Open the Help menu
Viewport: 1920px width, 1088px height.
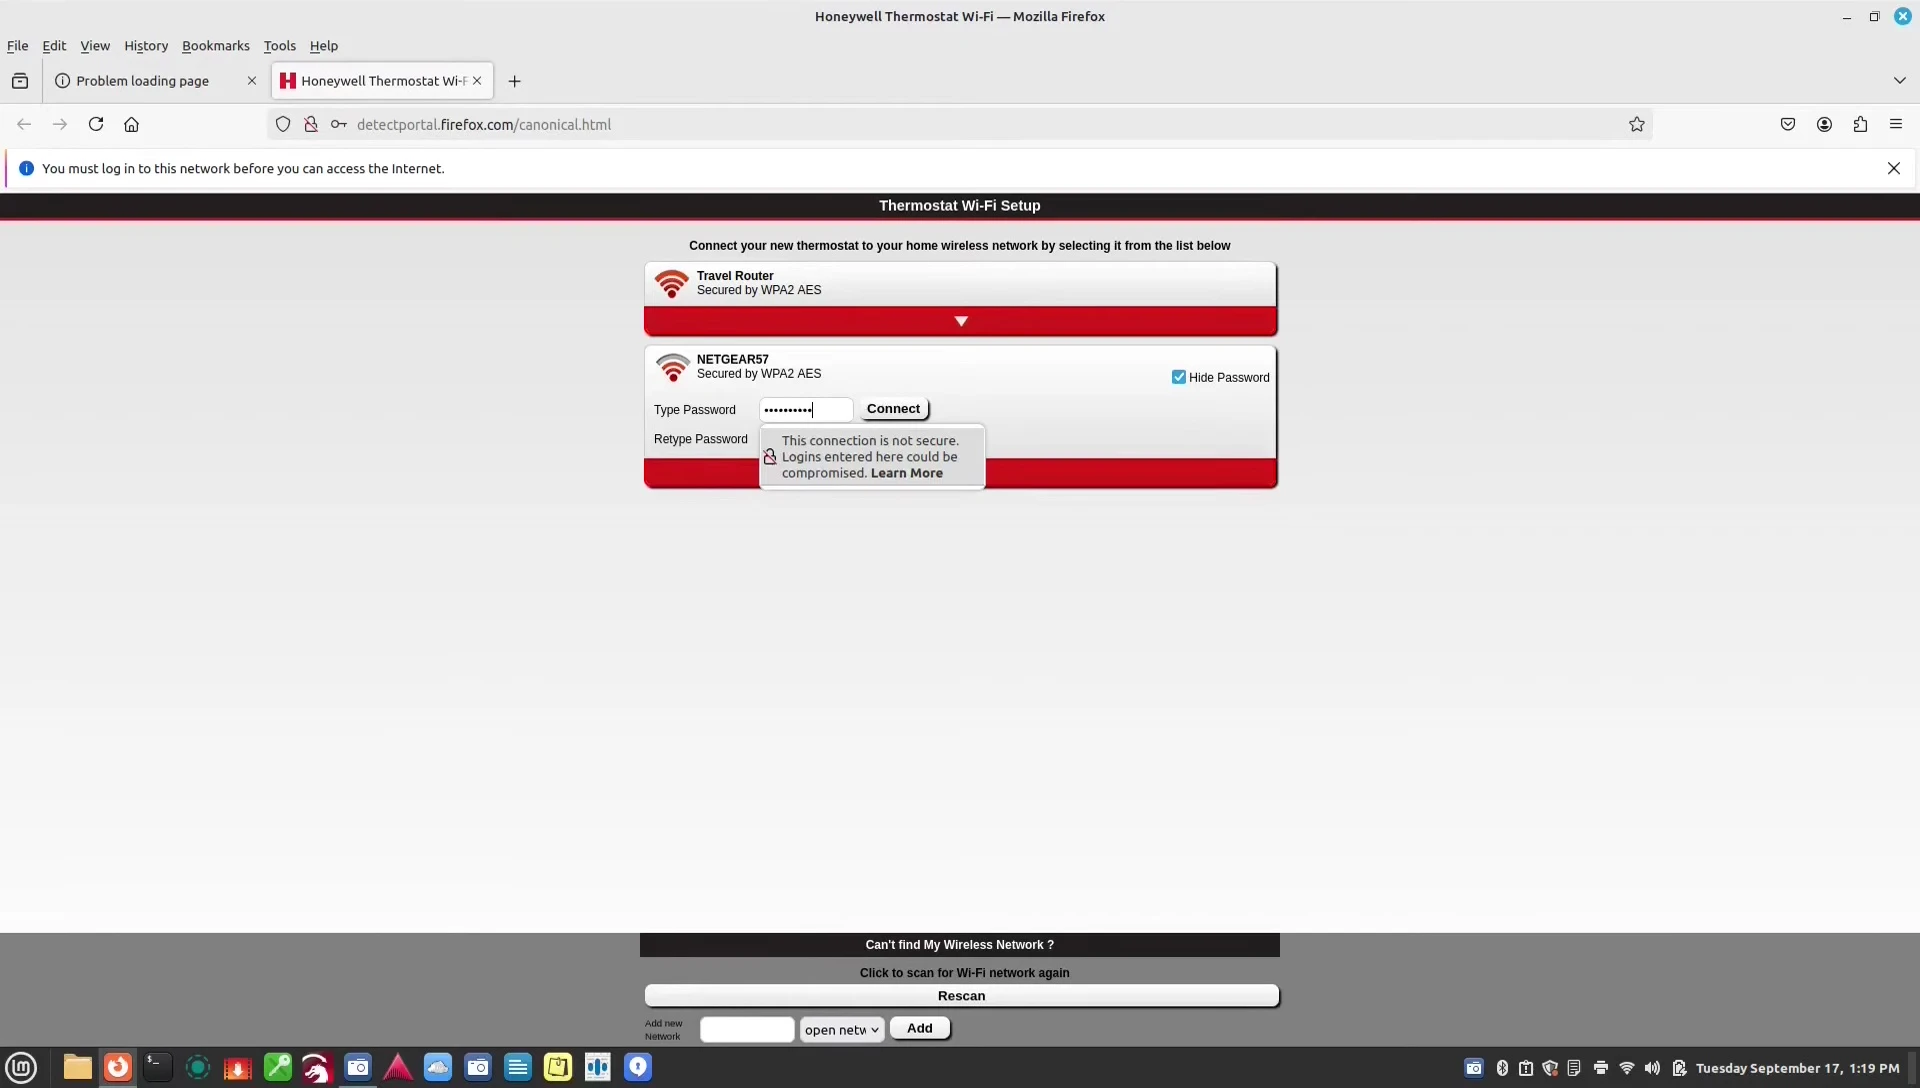(x=324, y=46)
